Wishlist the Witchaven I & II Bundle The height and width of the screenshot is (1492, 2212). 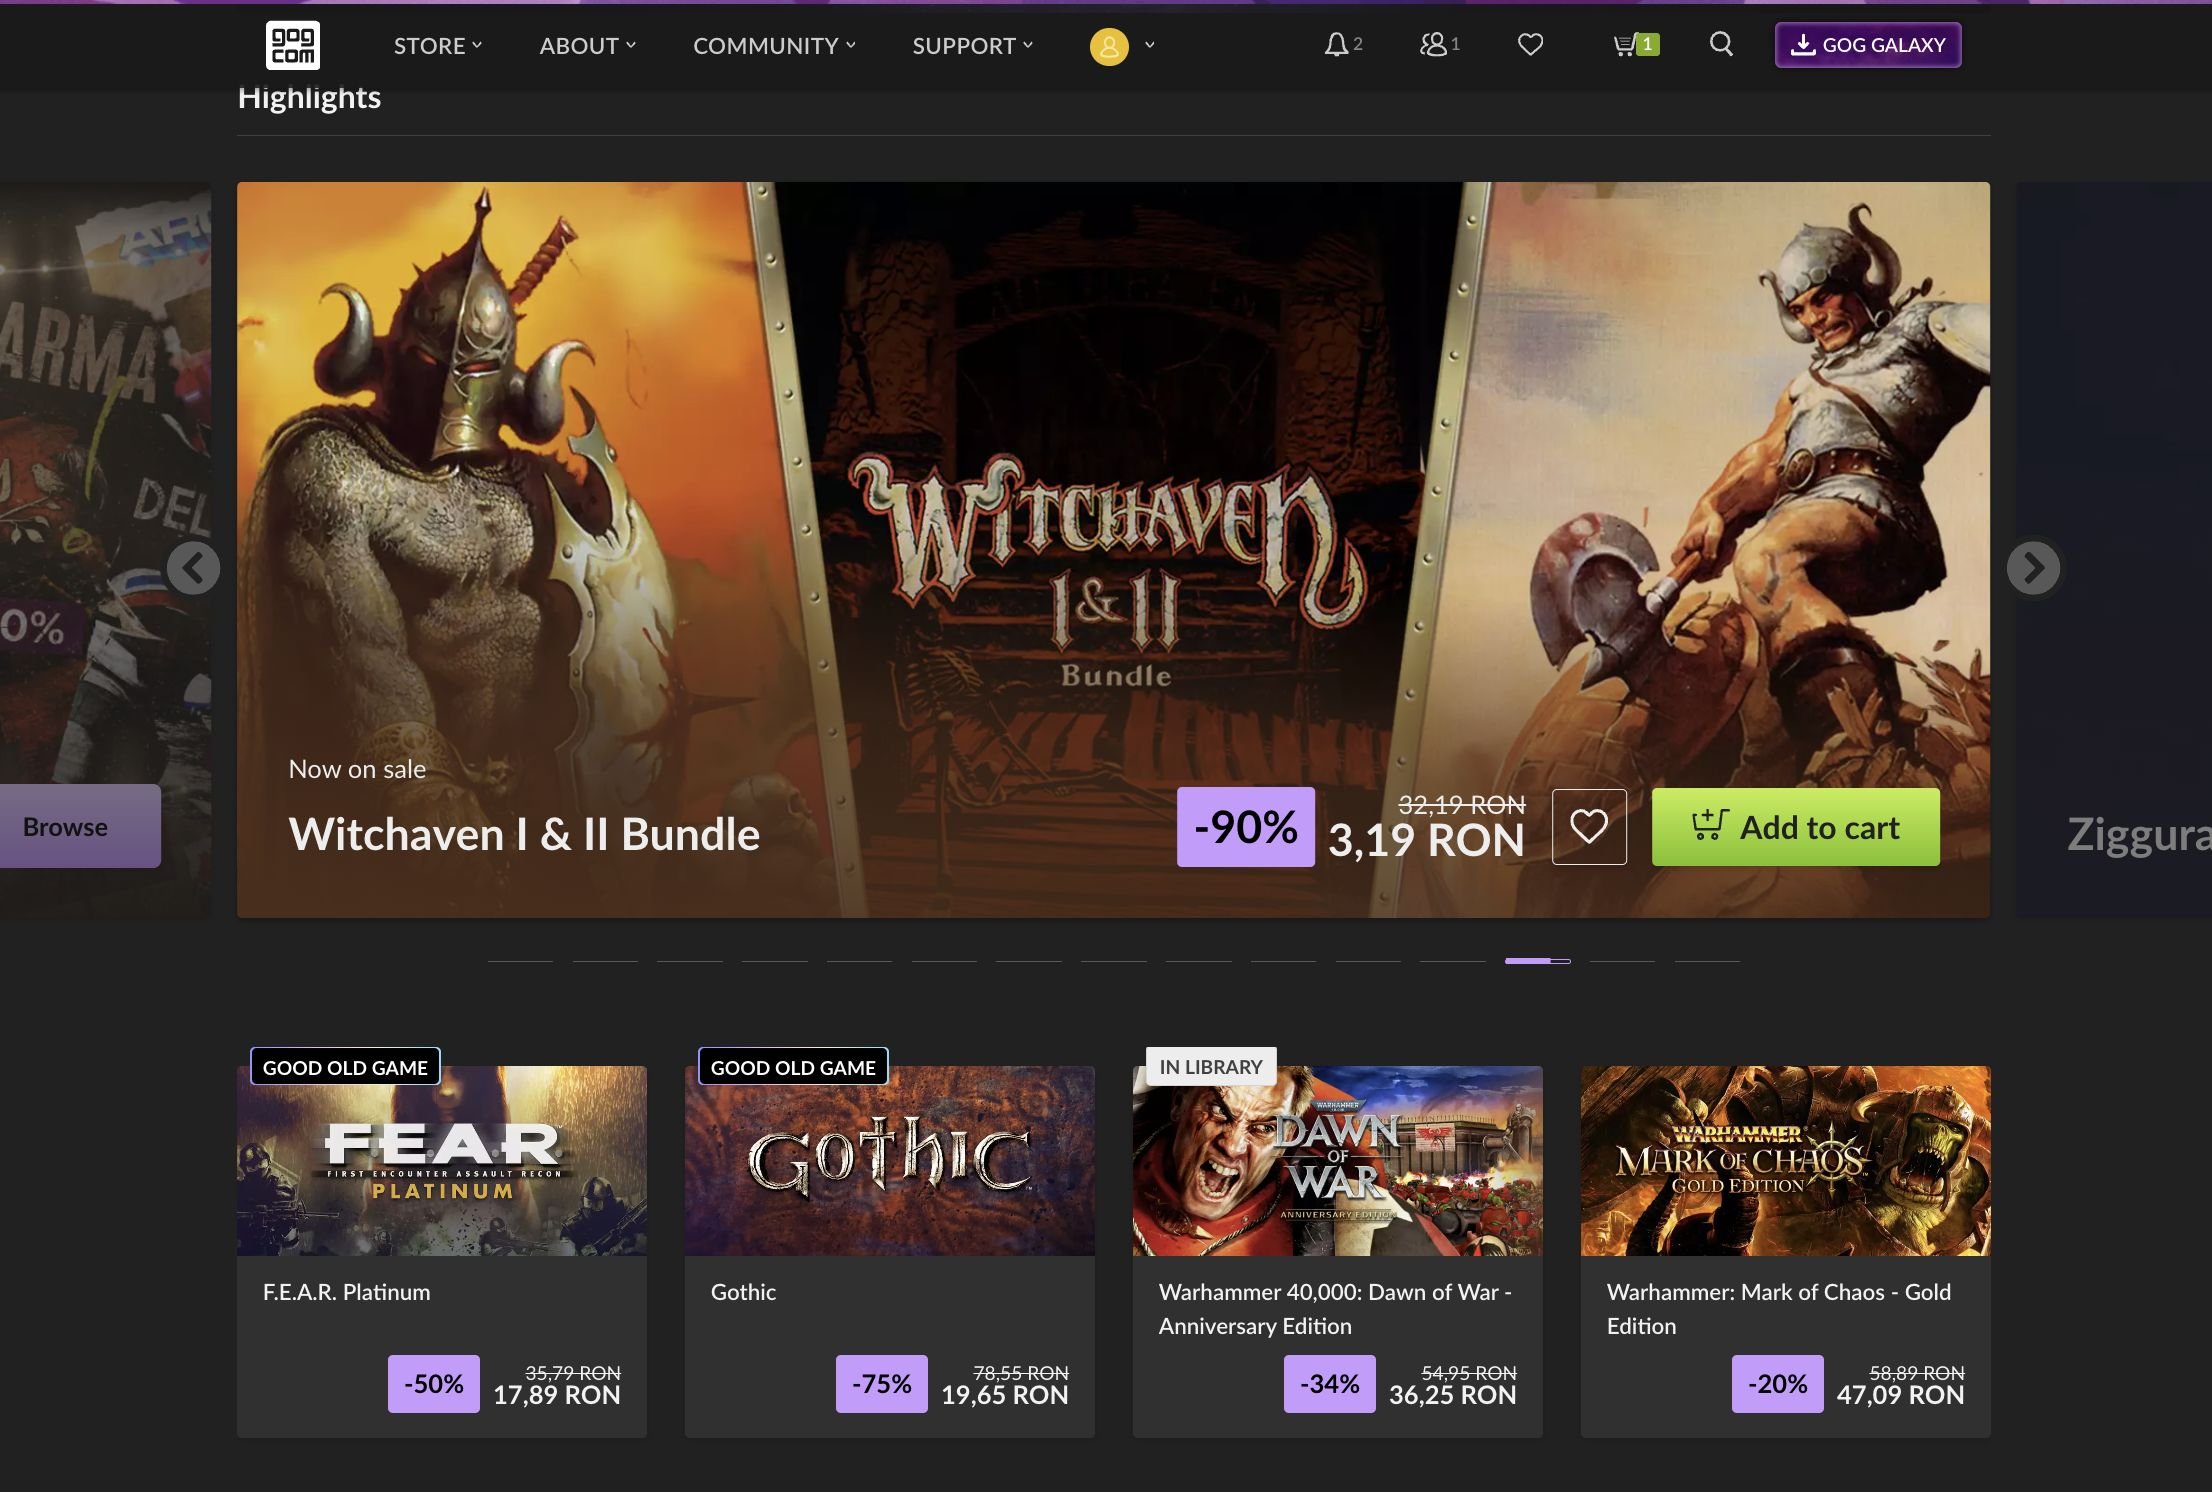click(x=1589, y=827)
